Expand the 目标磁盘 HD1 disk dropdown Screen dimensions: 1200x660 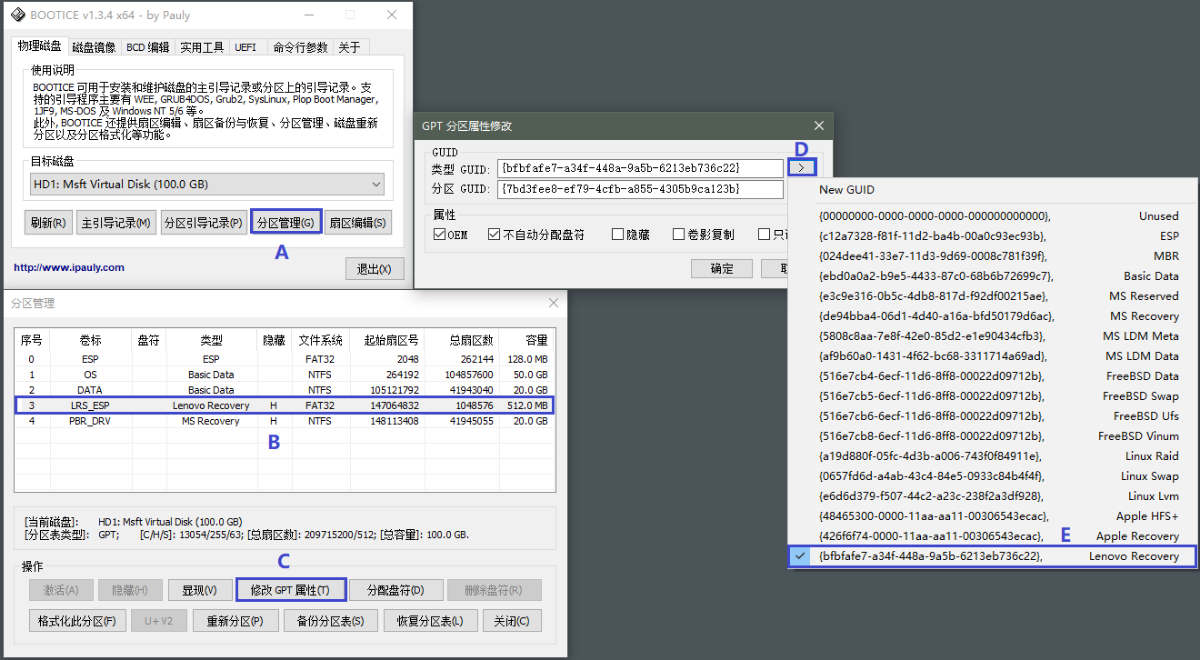pos(207,184)
